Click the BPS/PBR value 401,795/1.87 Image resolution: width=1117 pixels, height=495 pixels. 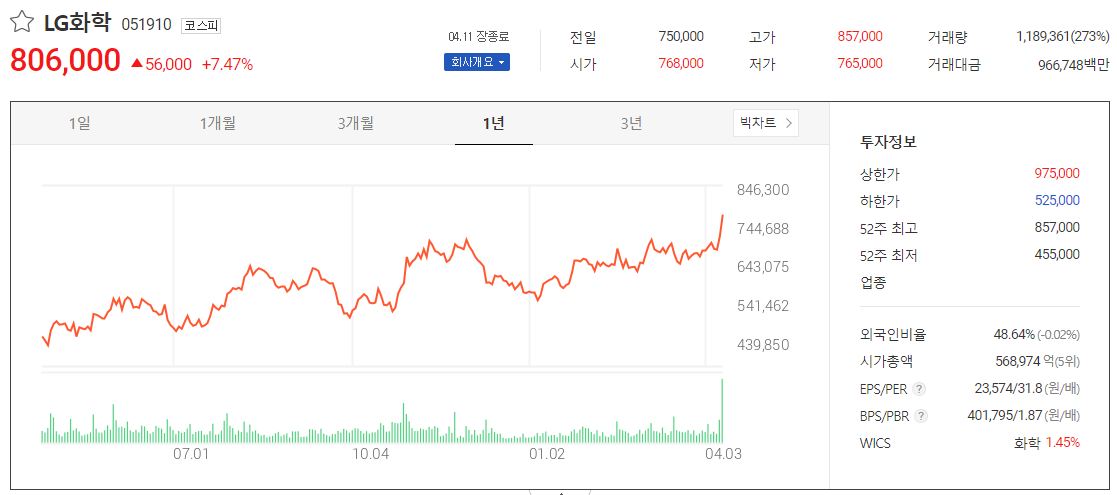(1006, 415)
